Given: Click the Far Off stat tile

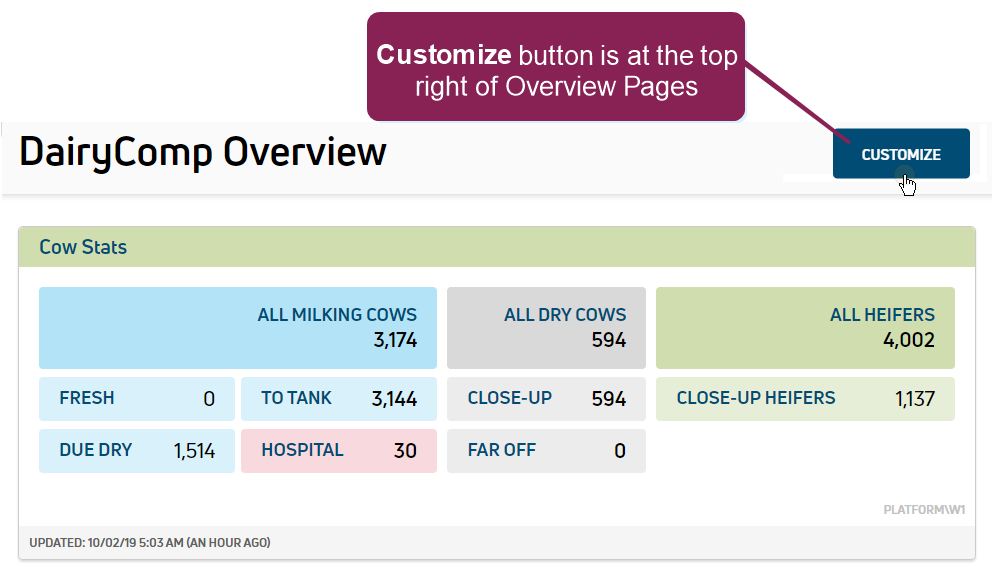Looking at the screenshot, I should tap(546, 450).
